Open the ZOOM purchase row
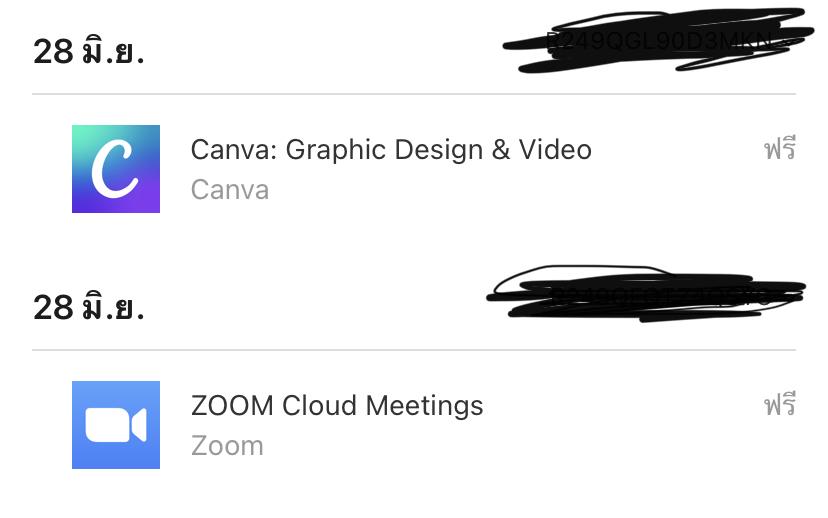The width and height of the screenshot is (828, 518). point(414,425)
